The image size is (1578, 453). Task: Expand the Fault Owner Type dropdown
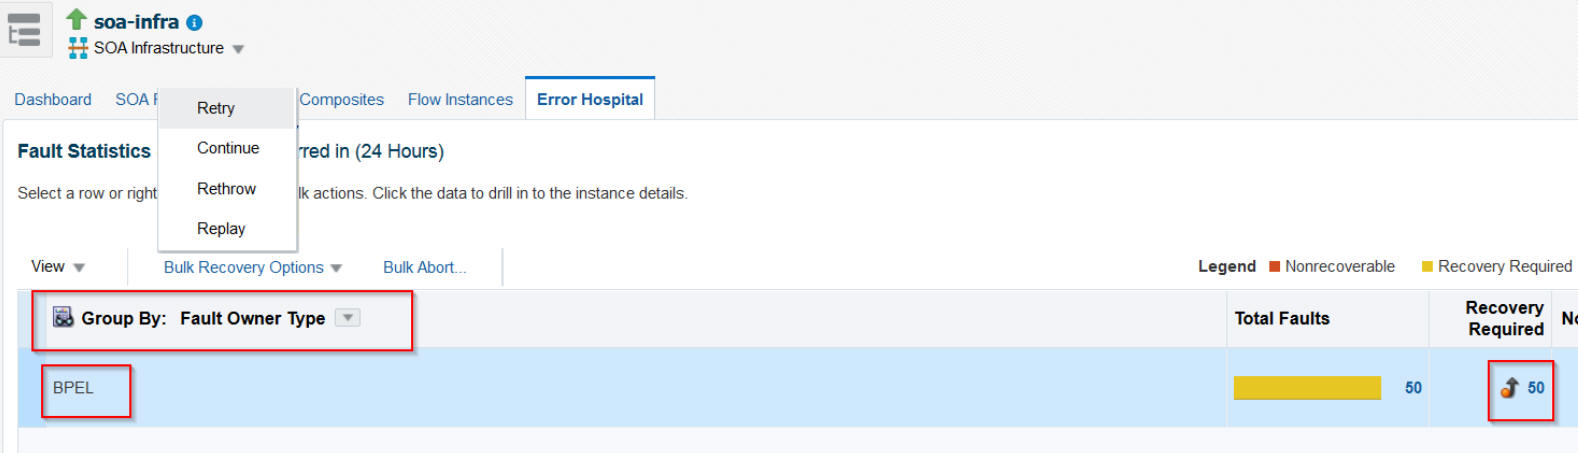[x=347, y=318]
